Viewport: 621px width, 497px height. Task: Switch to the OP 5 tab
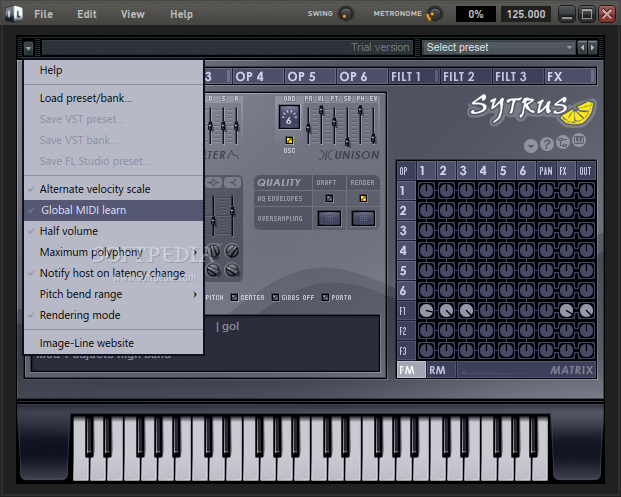(x=310, y=76)
